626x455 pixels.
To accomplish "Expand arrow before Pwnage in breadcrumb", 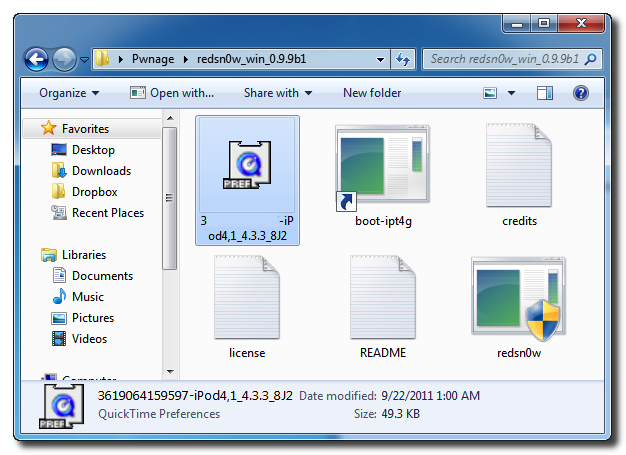I will coord(121,59).
